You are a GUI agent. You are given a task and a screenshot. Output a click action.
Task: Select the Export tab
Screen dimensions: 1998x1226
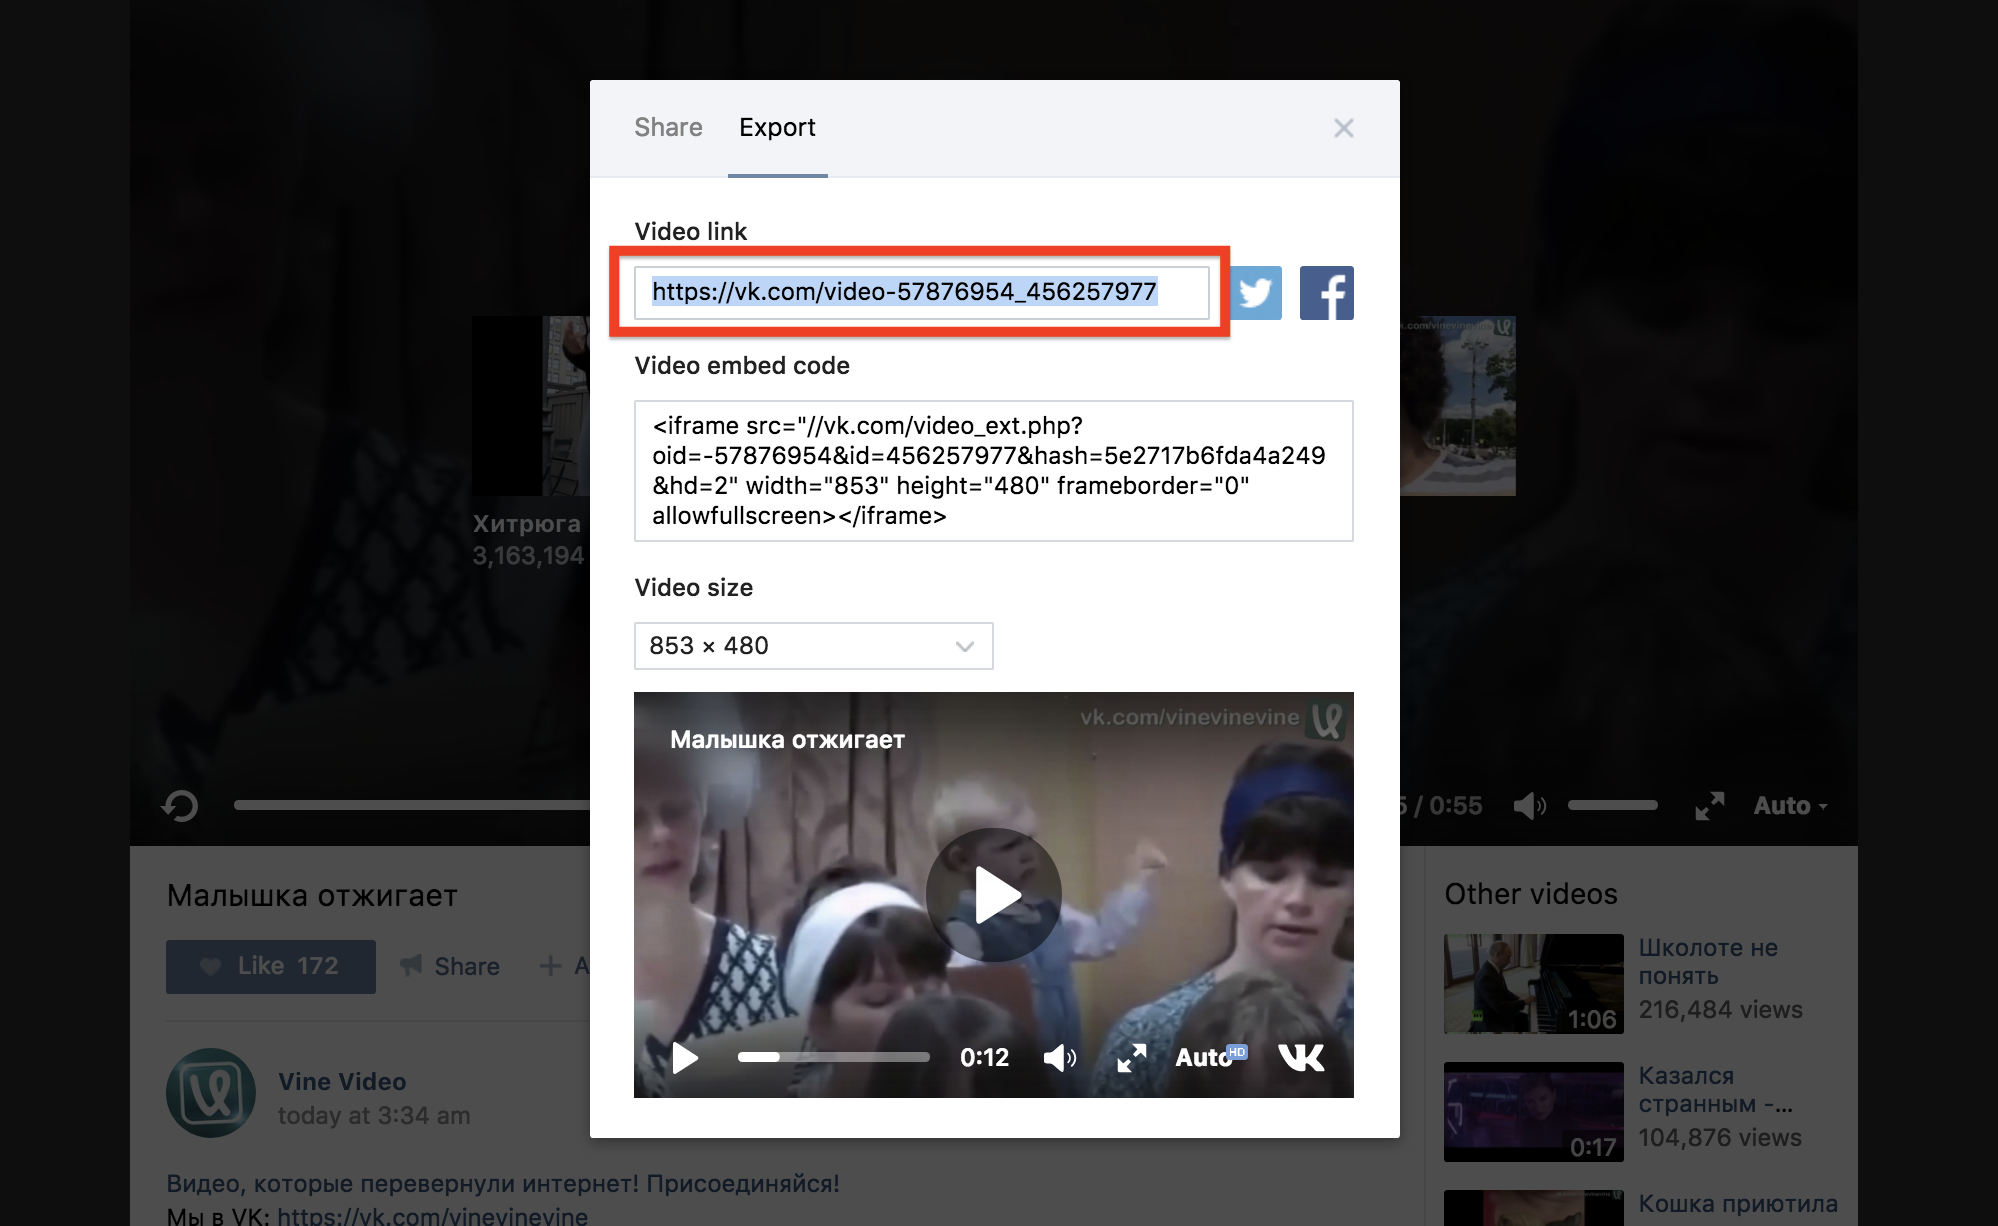[x=777, y=127]
